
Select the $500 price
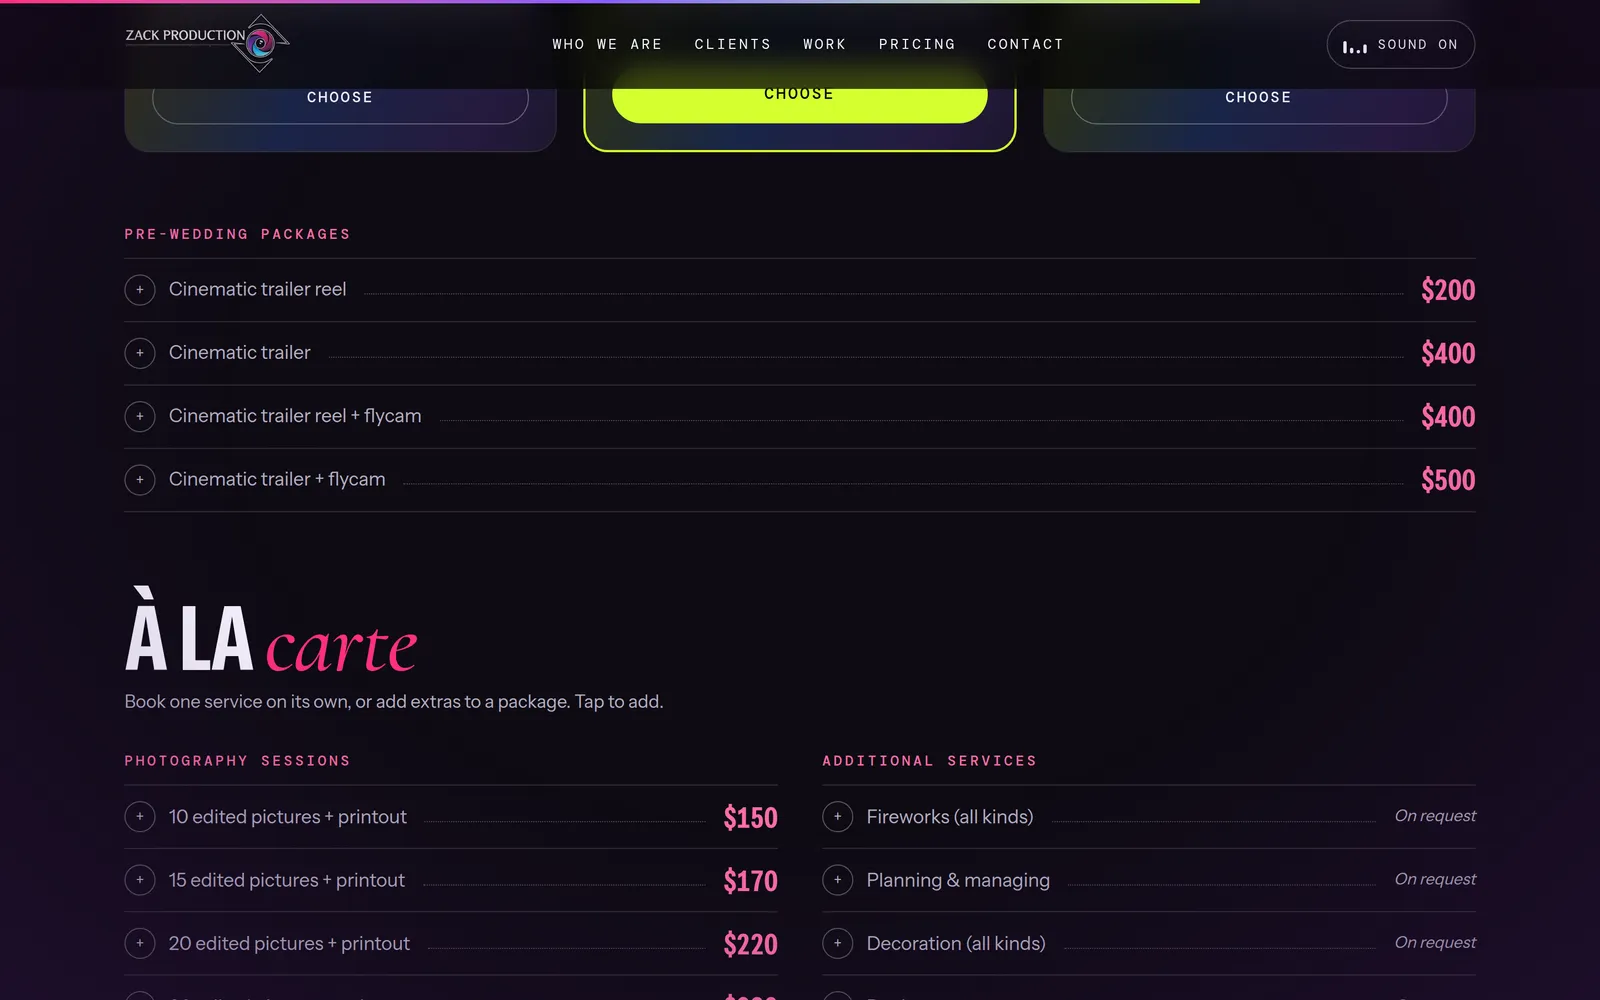1448,480
